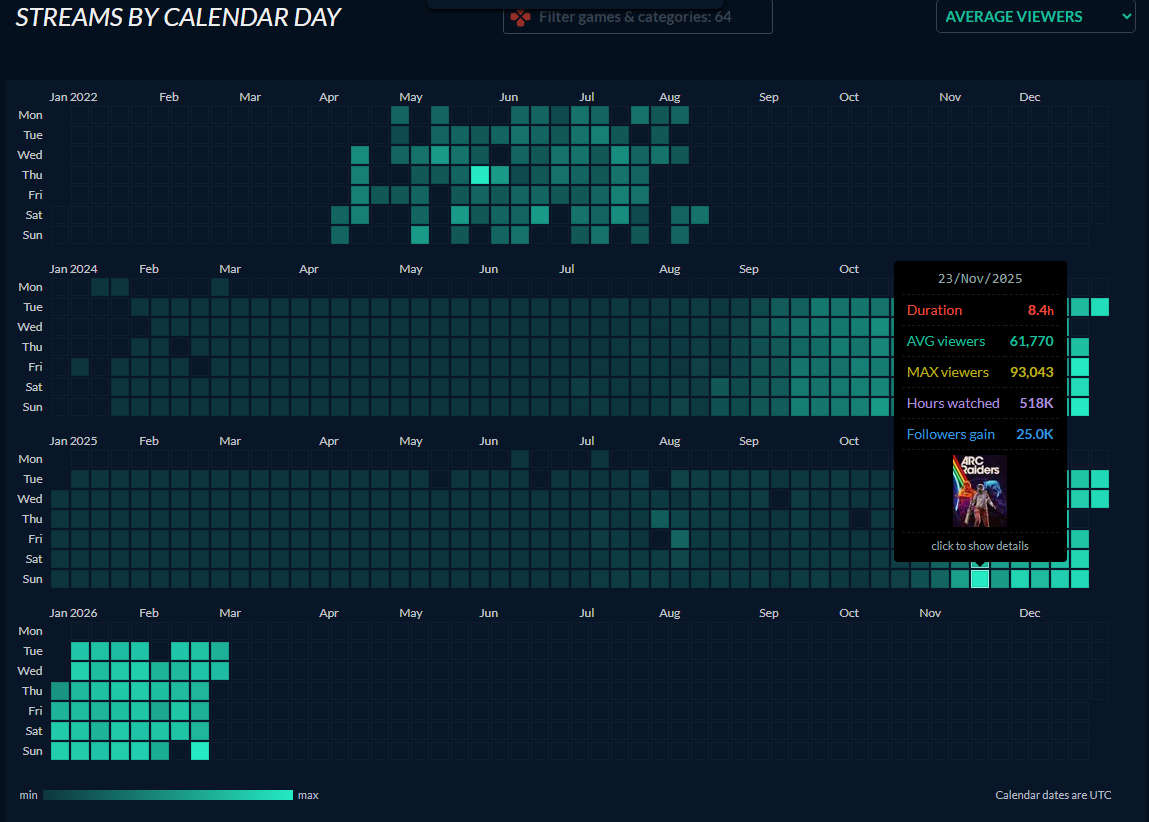Viewport: 1149px width, 822px height.
Task: Click the 'max' legend label
Action: click(309, 796)
